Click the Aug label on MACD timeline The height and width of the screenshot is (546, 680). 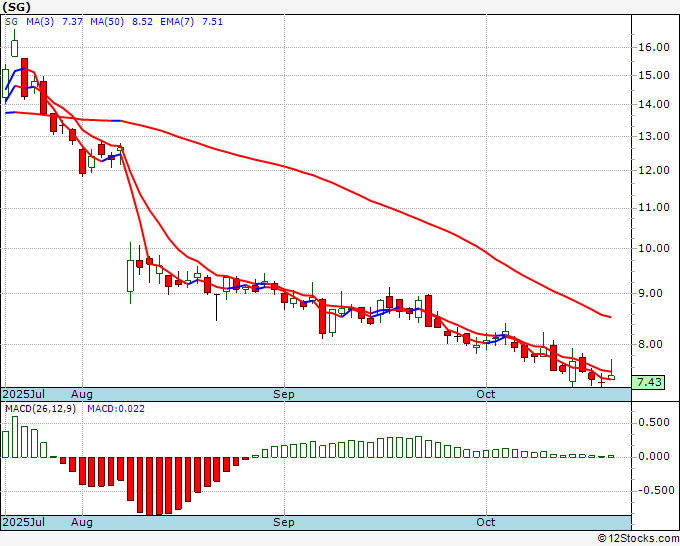pos(82,522)
